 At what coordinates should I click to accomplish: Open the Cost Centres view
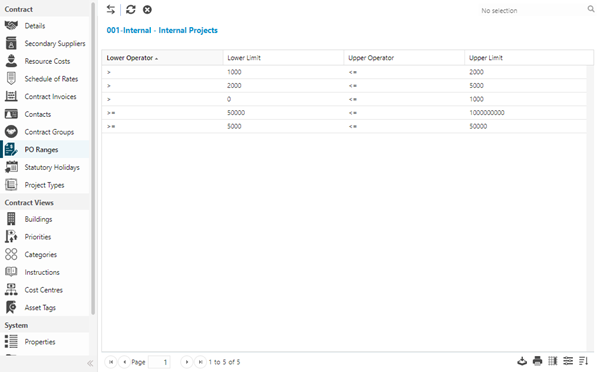44,290
